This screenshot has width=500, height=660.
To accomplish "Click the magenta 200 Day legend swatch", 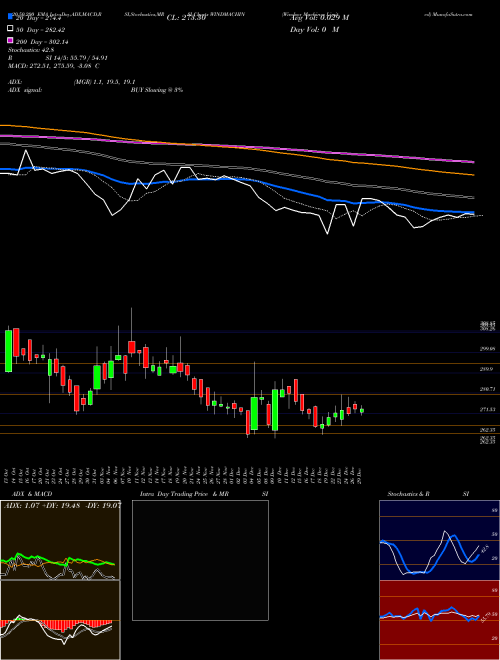I will point(10,41).
